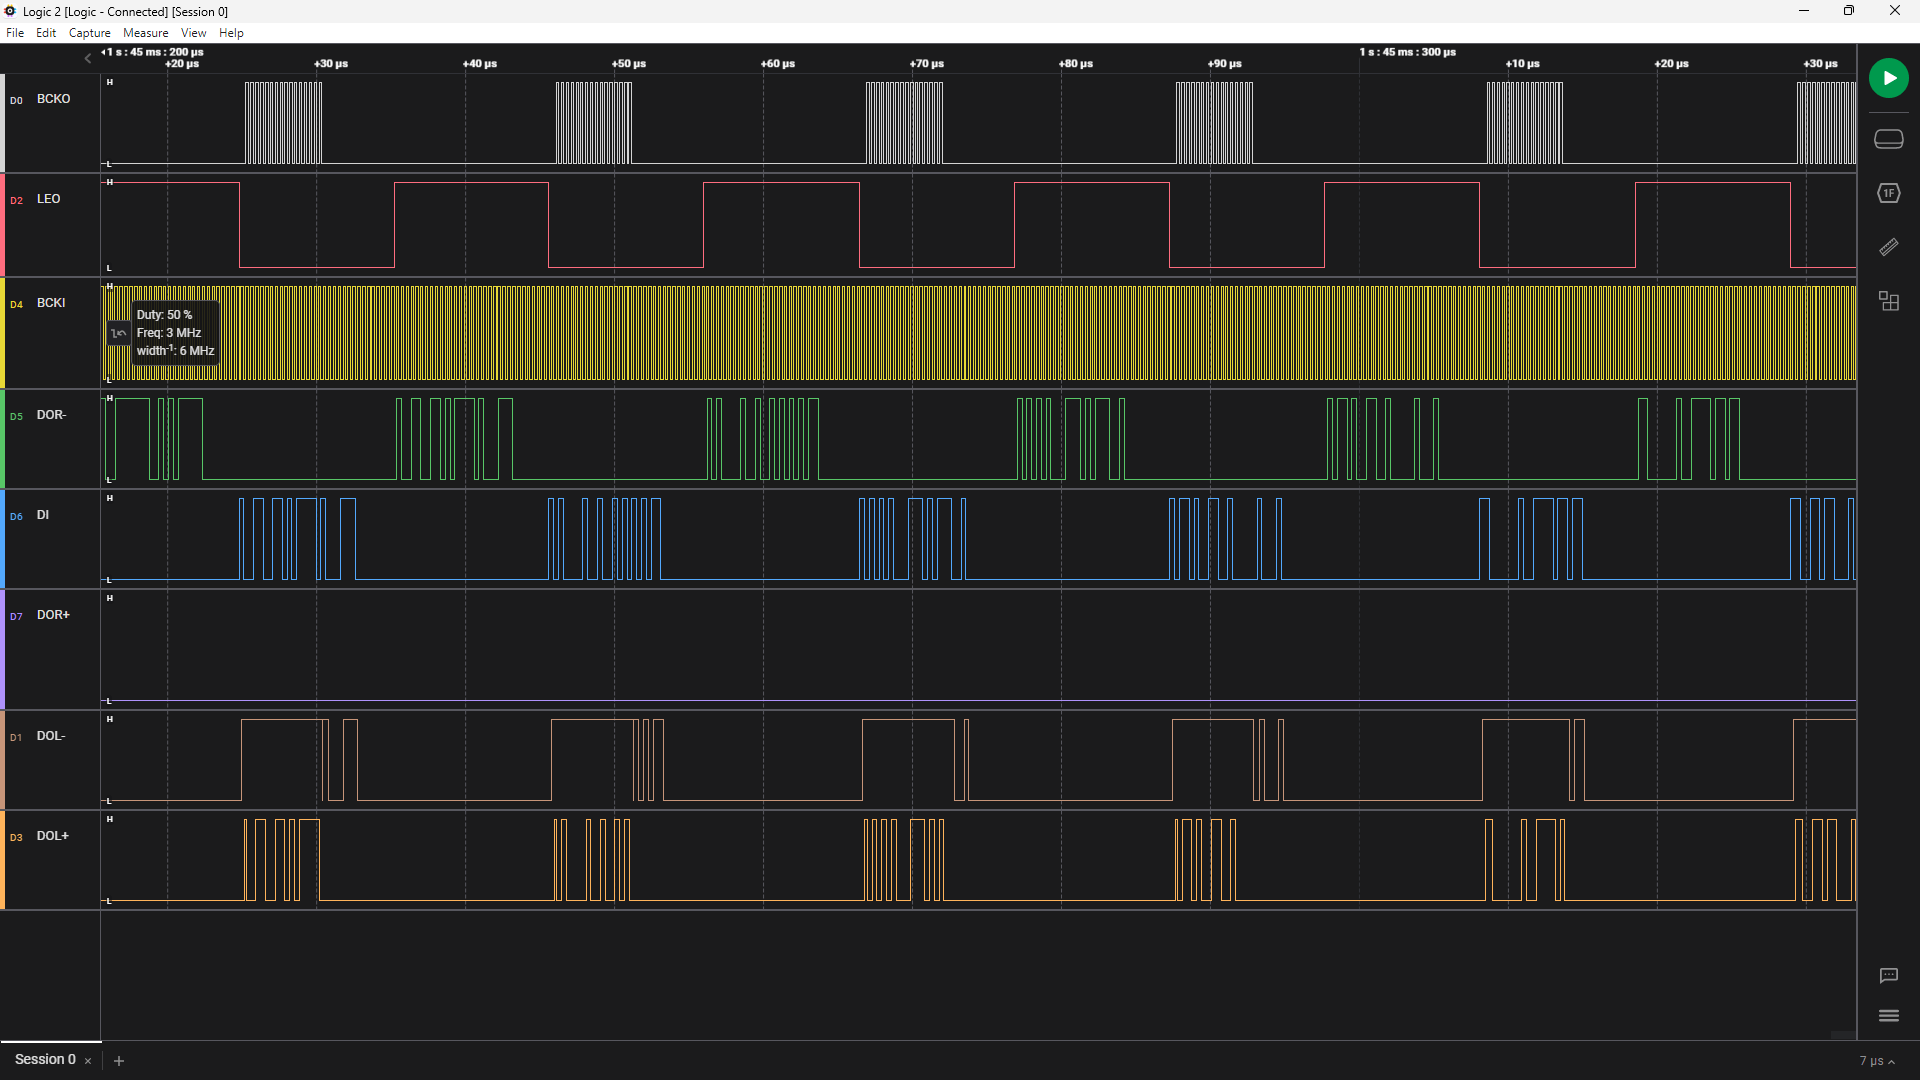
Task: Select the DI channel label
Action: click(x=43, y=515)
